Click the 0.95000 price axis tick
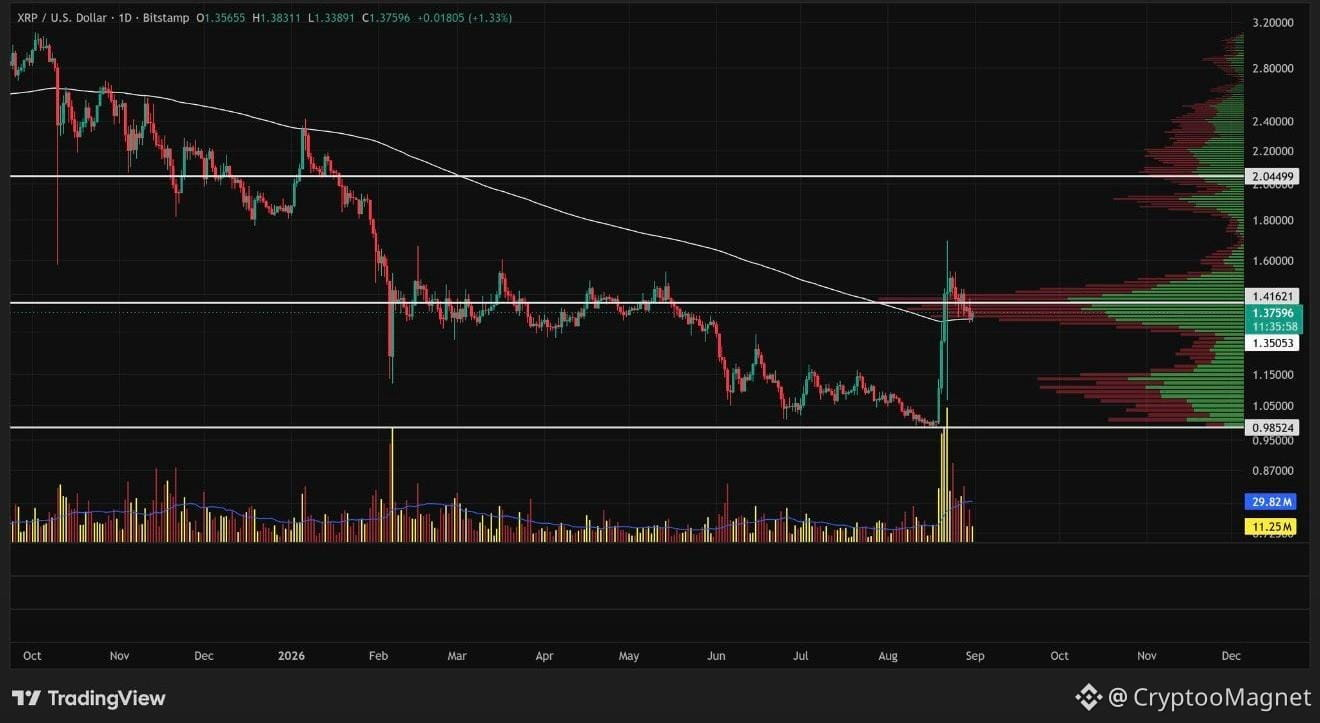1320x723 pixels. [1274, 440]
